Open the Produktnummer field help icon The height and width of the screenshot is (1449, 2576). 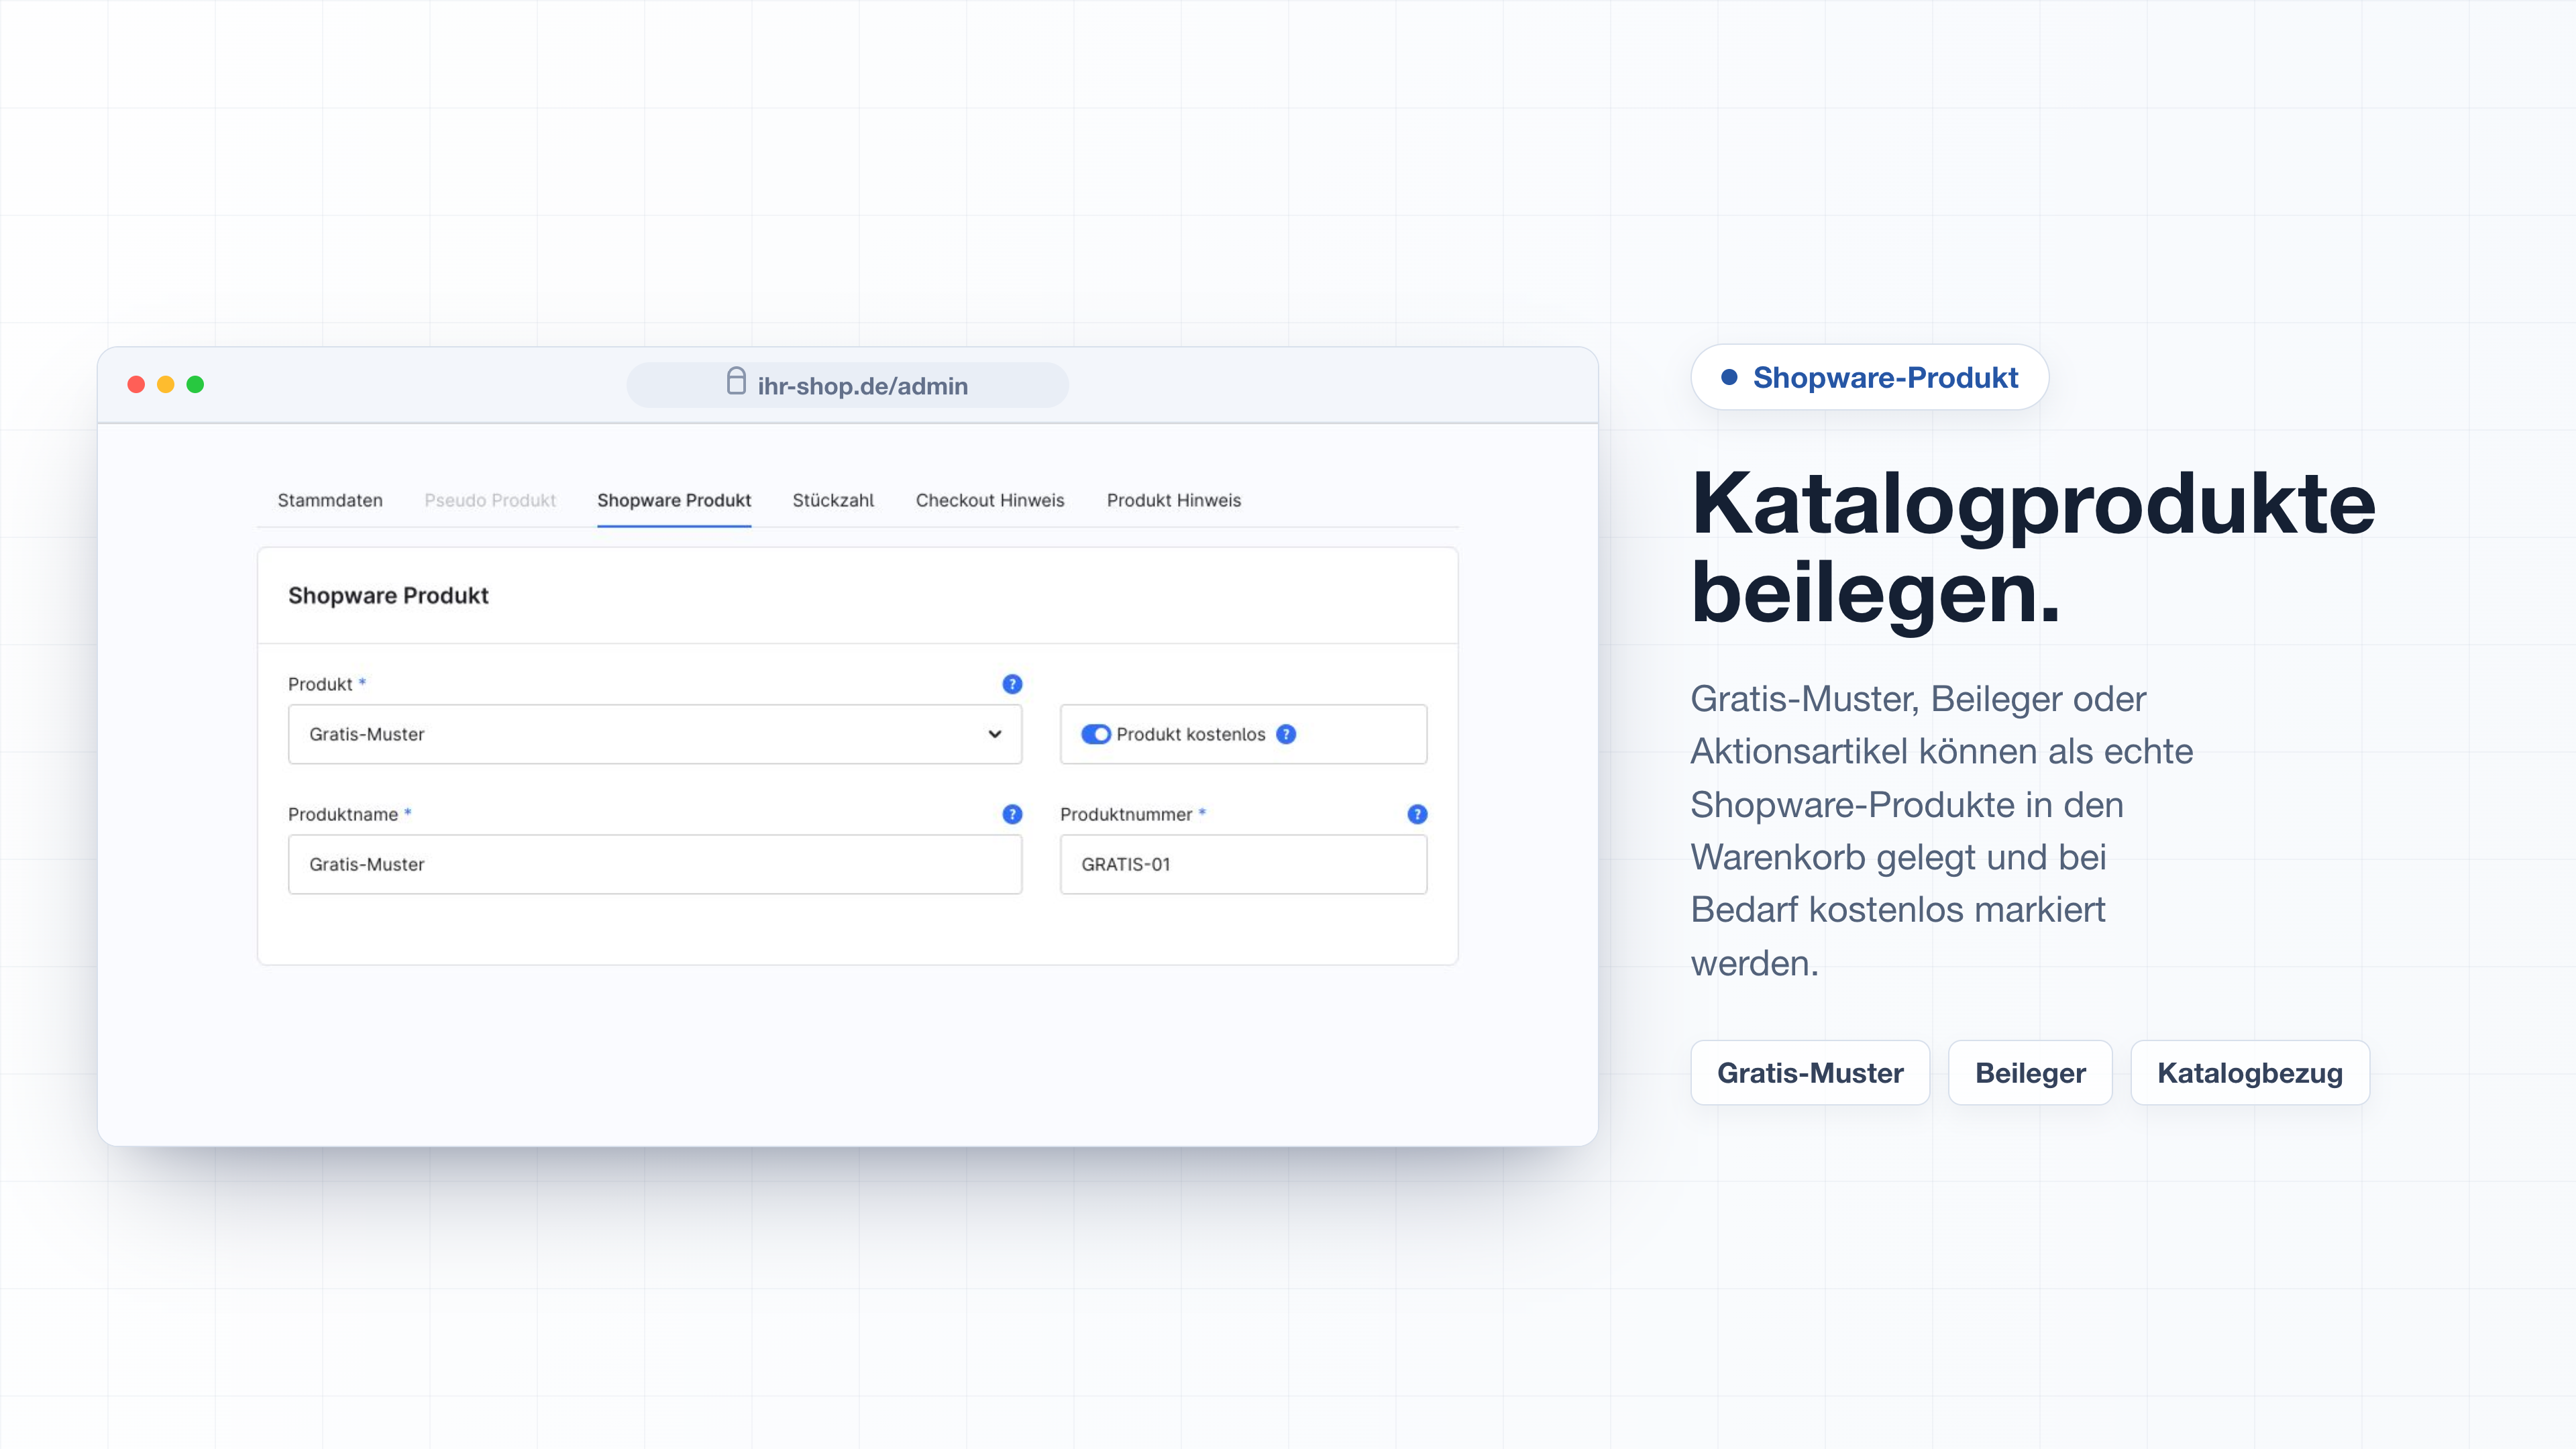coord(1417,814)
